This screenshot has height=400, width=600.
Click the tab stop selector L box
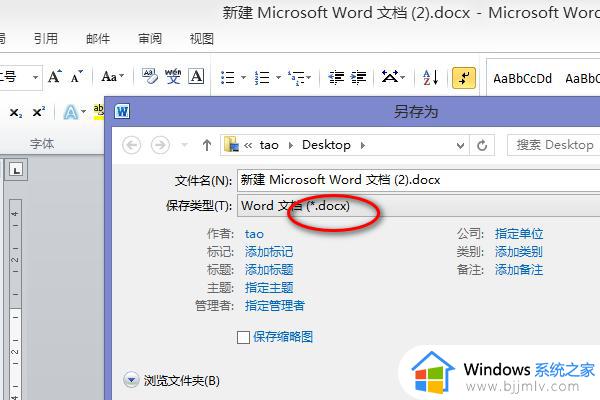coord(16,170)
